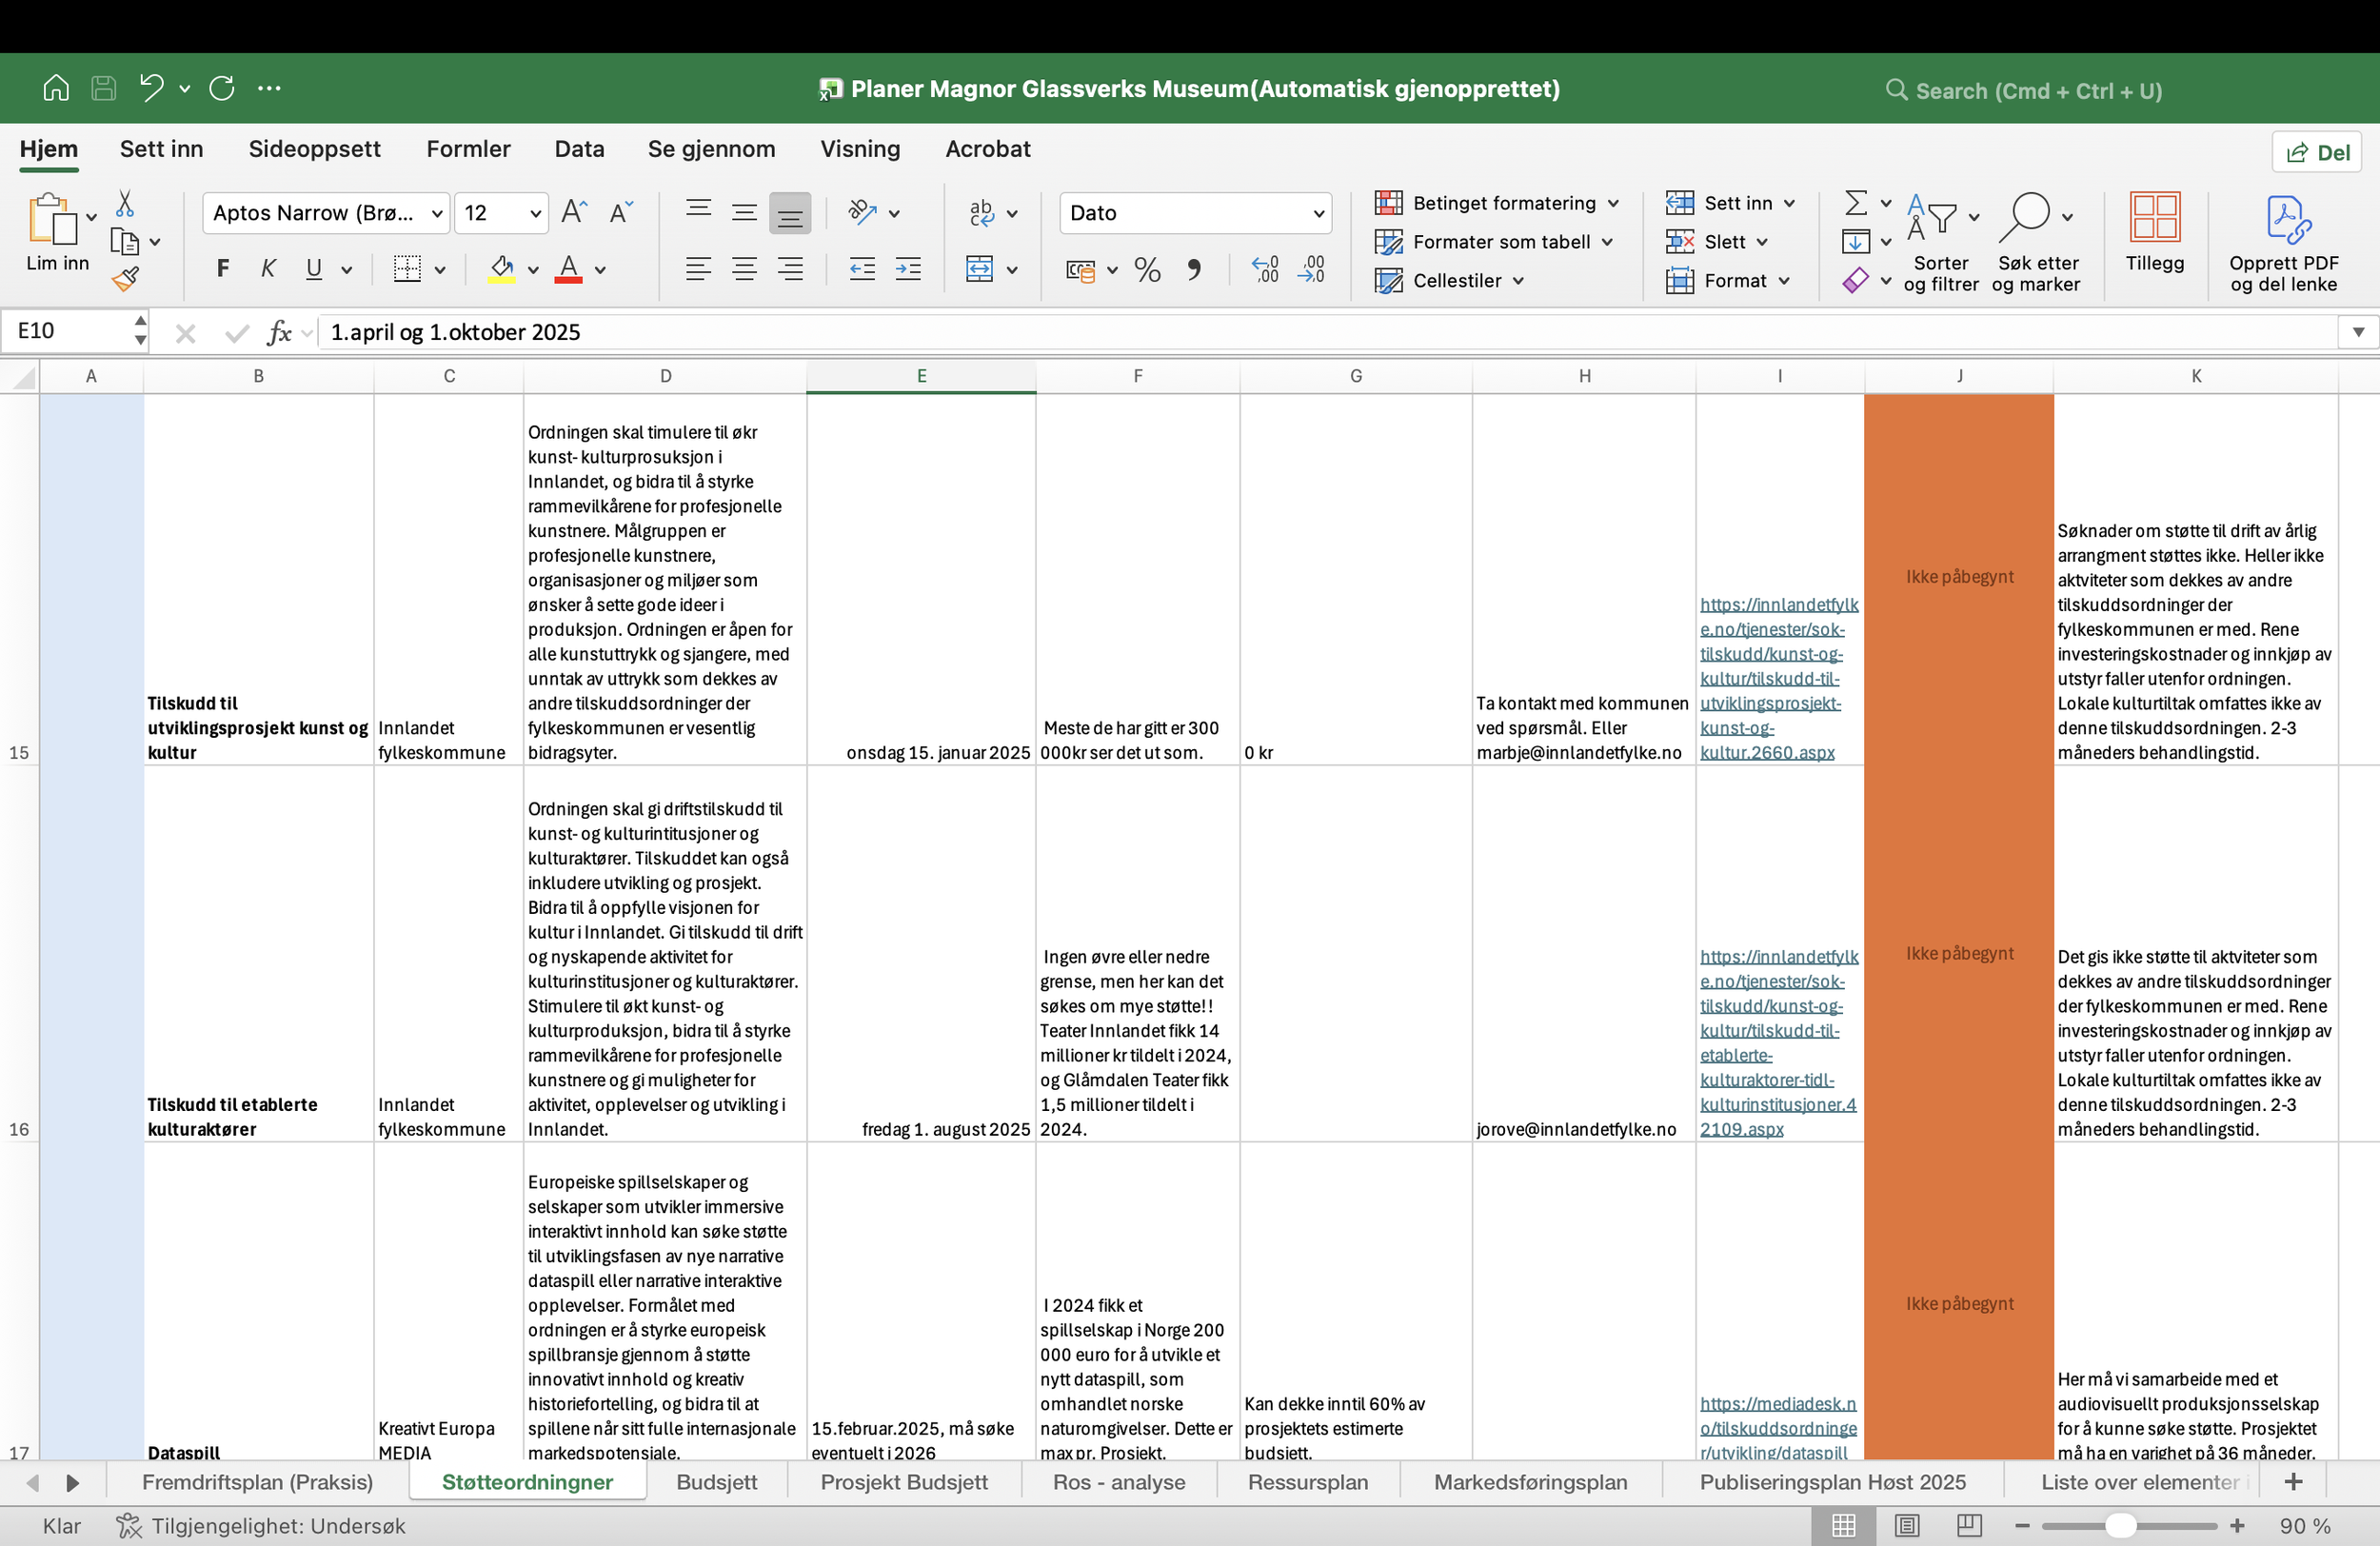Click the AutoSum sigma icon
The width and height of the screenshot is (2380, 1546).
click(x=1855, y=203)
